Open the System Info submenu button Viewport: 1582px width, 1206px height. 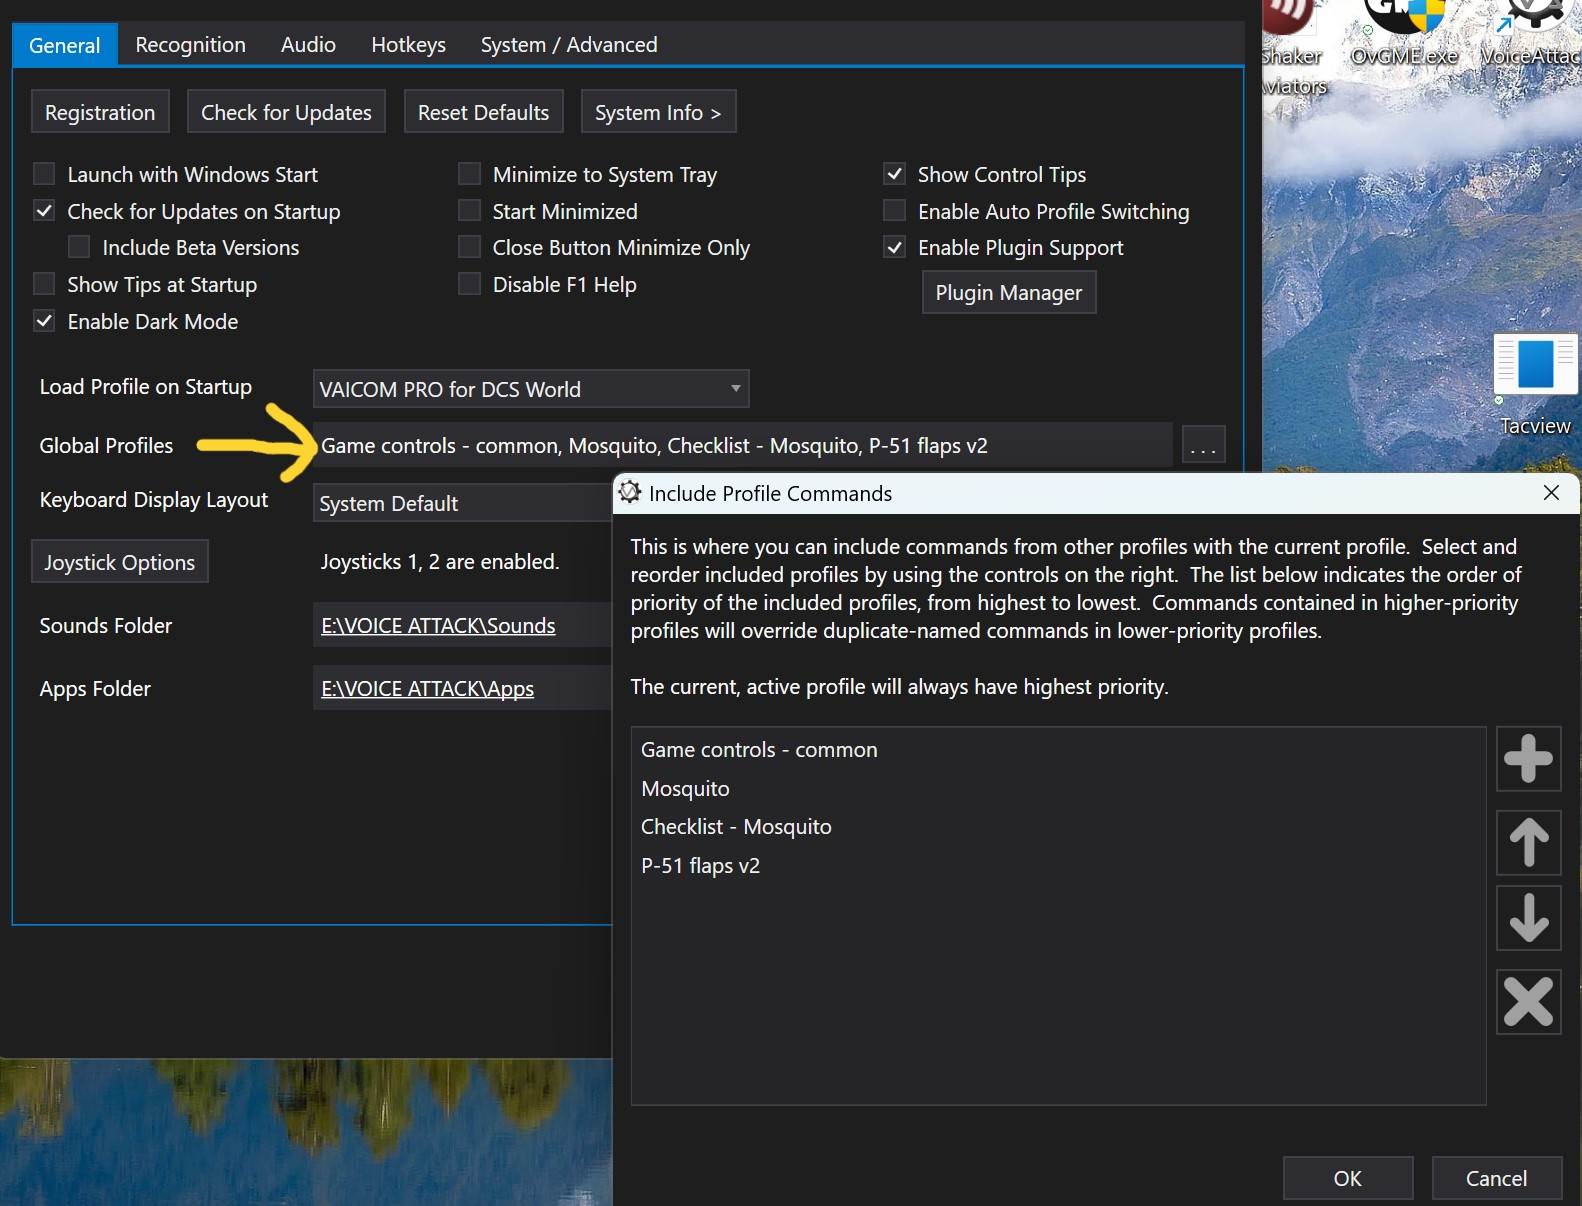tap(658, 112)
